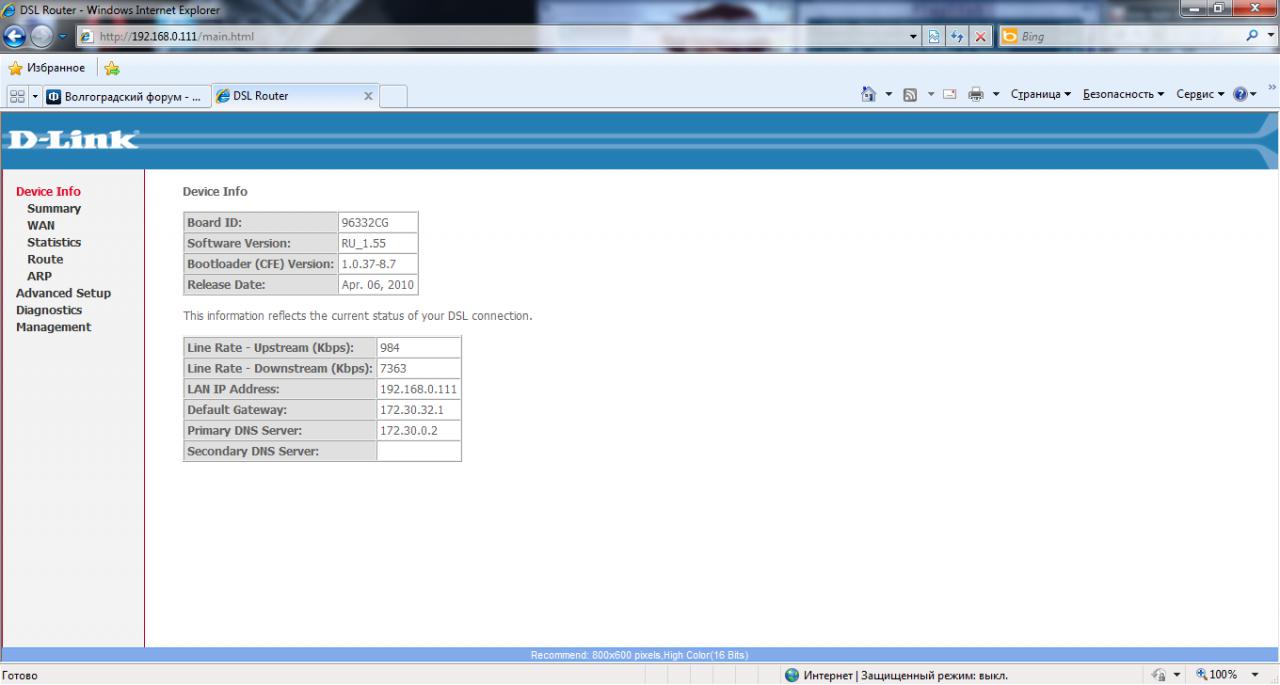Image resolution: width=1280 pixels, height=685 pixels.
Task: Close the DSL Router tab
Action: [368, 96]
